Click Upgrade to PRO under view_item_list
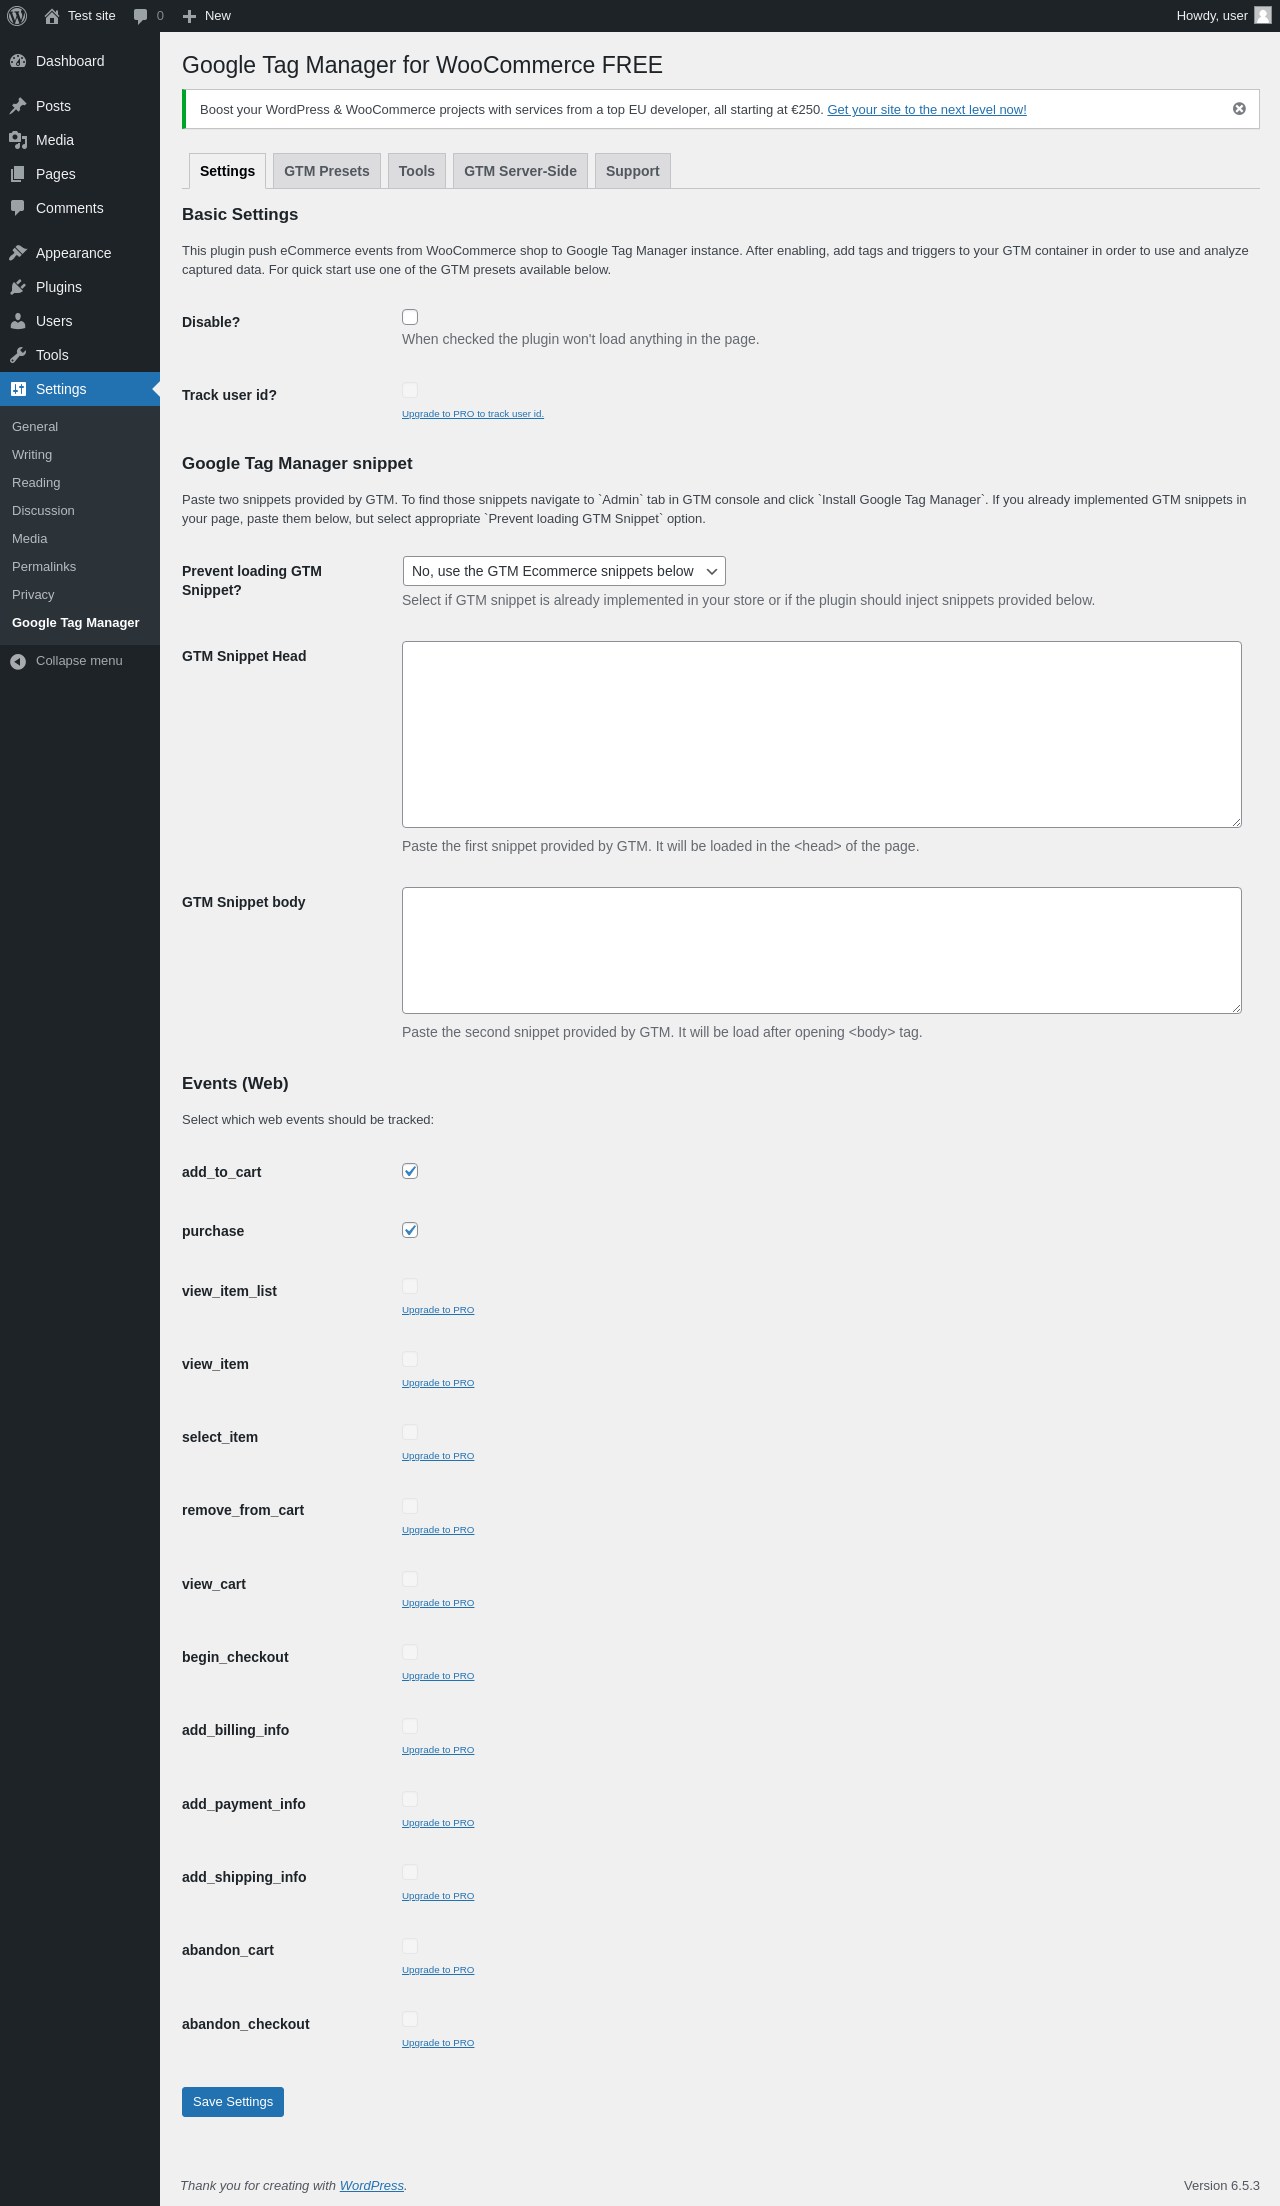This screenshot has height=2206, width=1280. 438,1310
